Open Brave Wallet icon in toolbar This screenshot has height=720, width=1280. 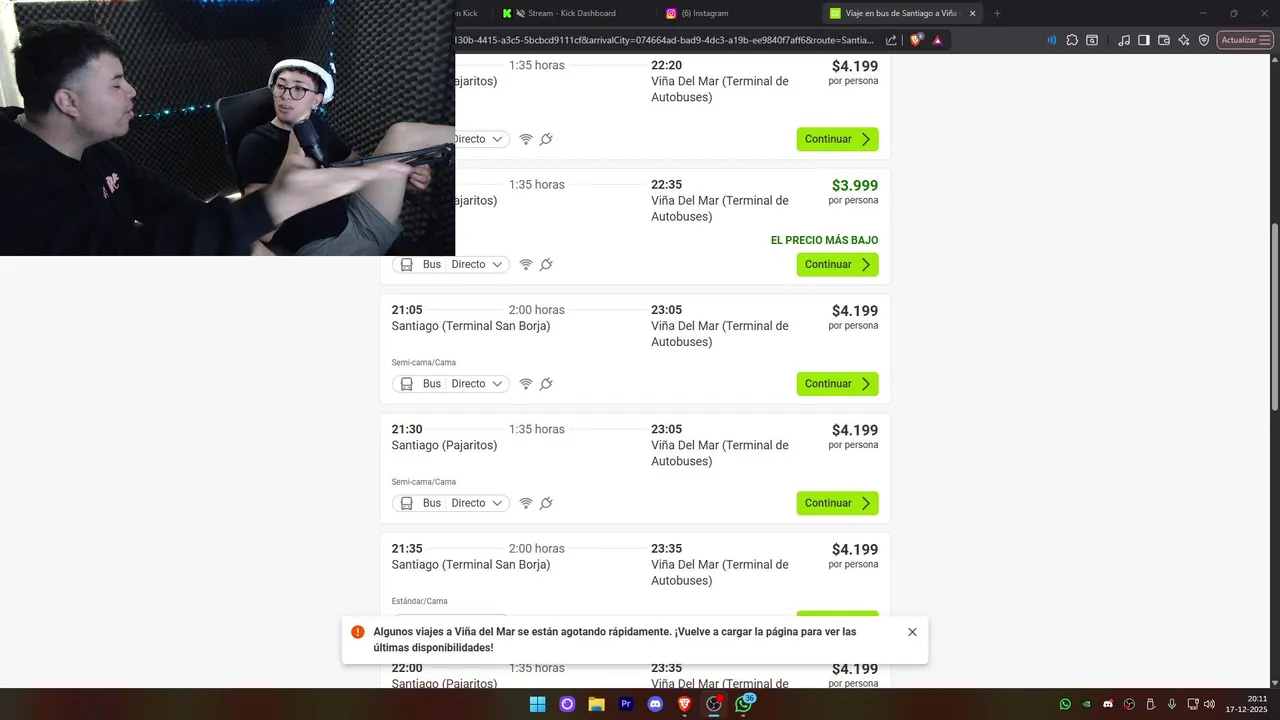pos(1164,40)
